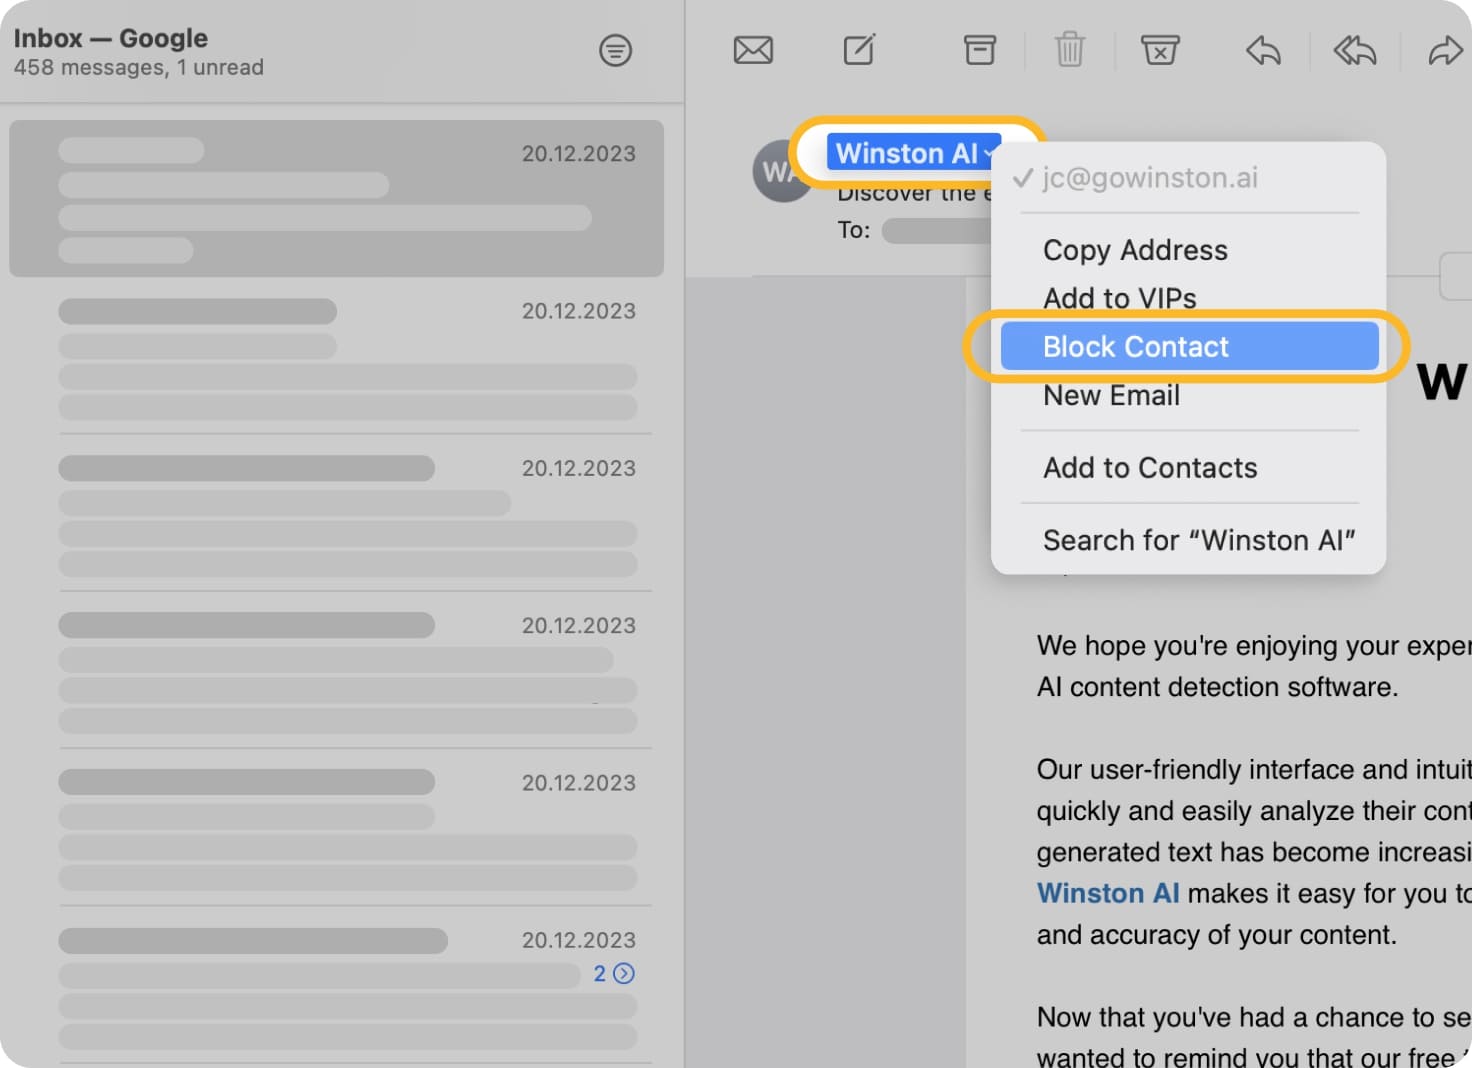1472x1068 pixels.
Task: Compose a new message
Action: 858,50
